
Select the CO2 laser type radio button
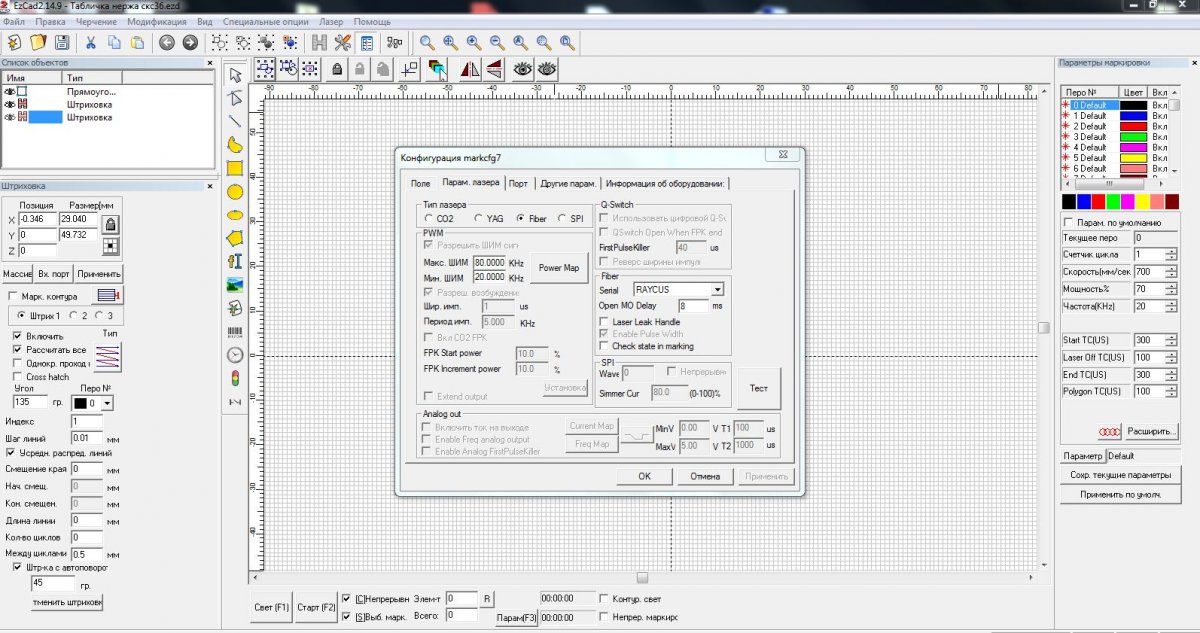(x=429, y=218)
